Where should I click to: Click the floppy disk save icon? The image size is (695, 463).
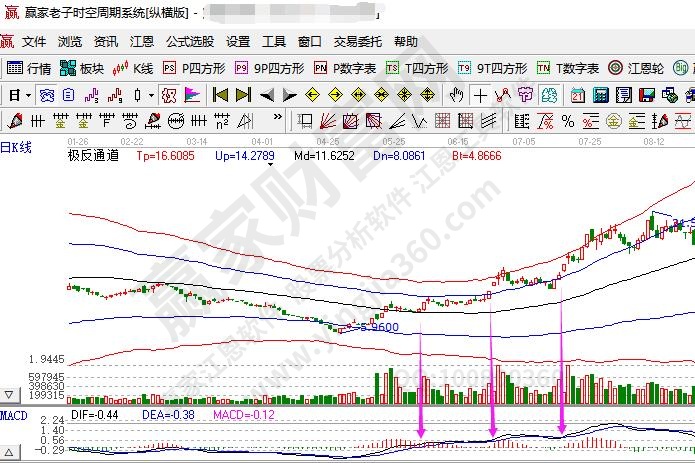click(647, 95)
